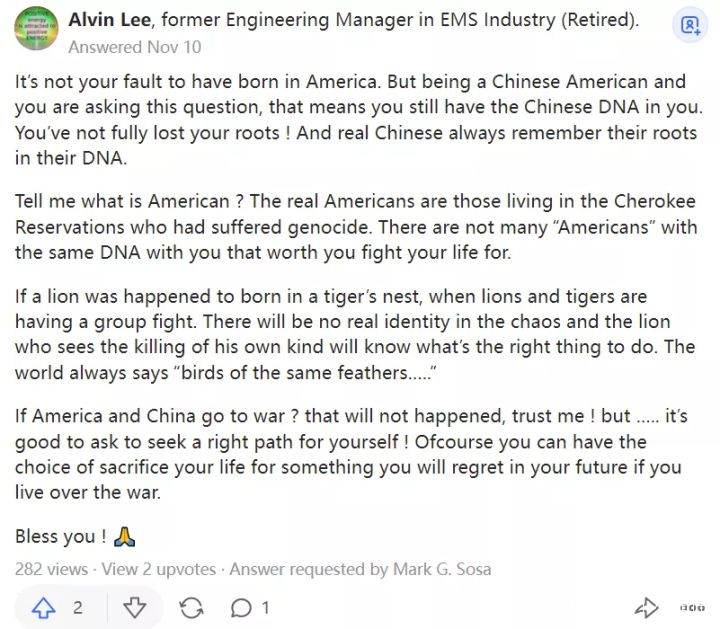Click the praying hands emoji
720x629 pixels.
tap(125, 537)
